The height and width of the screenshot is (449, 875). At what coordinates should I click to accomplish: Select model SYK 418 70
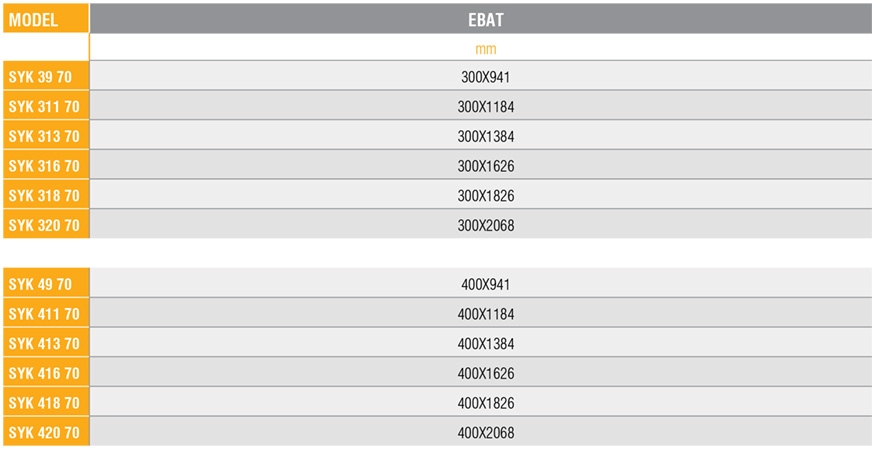(44, 403)
